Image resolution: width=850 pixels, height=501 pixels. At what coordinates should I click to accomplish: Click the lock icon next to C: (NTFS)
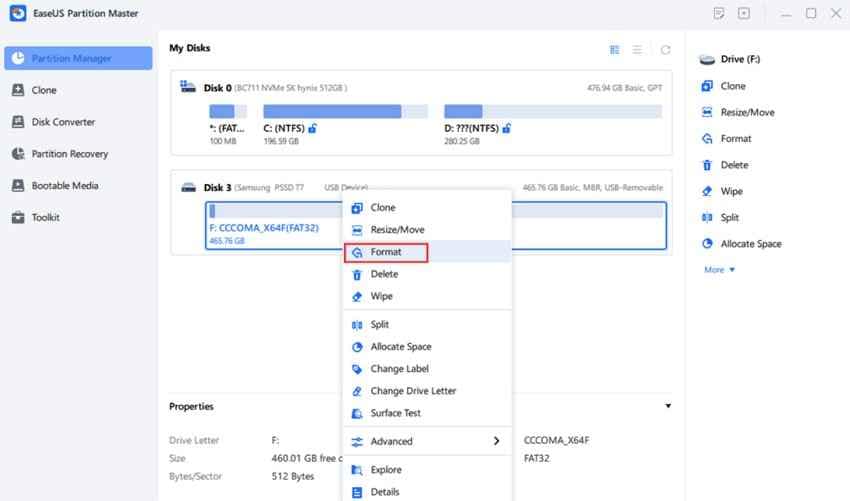coord(313,129)
